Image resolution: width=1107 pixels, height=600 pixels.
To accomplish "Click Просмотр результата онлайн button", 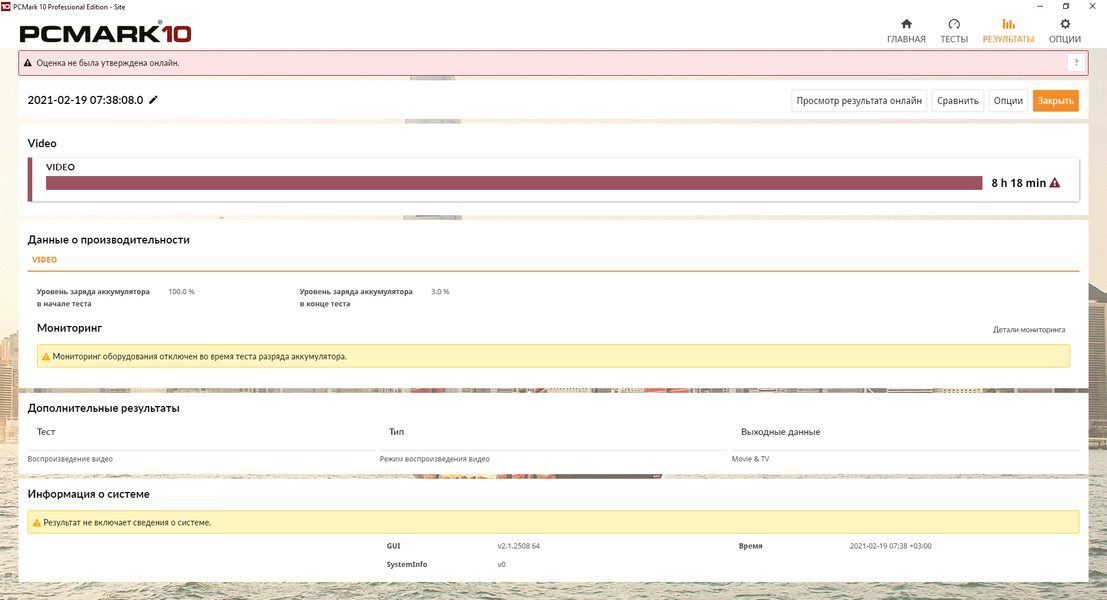I will click(x=858, y=101).
